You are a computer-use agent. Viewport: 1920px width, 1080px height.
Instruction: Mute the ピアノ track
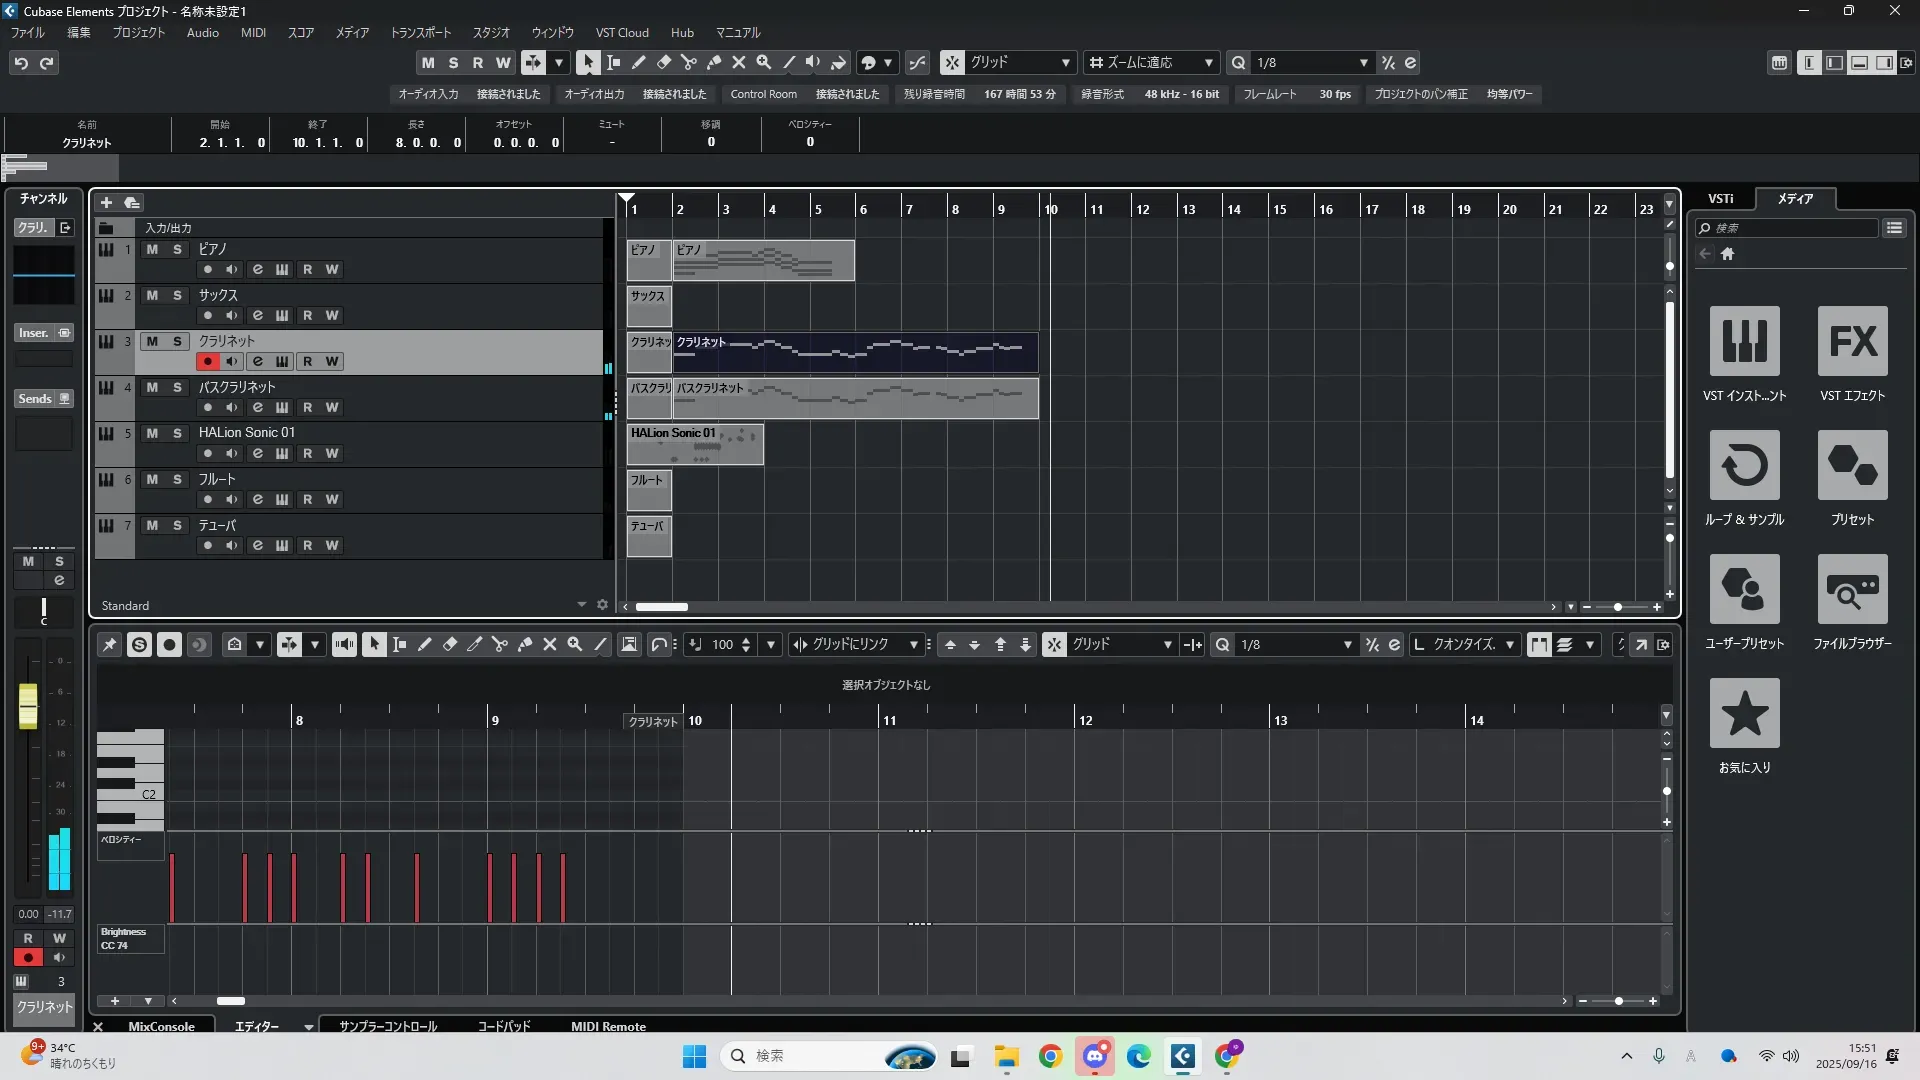tap(152, 250)
